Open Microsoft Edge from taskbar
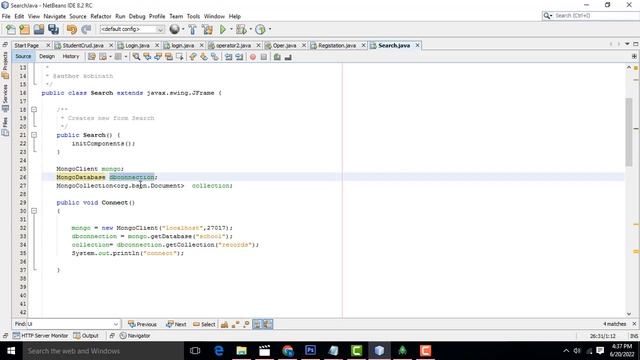The width and height of the screenshot is (640, 360). point(219,351)
